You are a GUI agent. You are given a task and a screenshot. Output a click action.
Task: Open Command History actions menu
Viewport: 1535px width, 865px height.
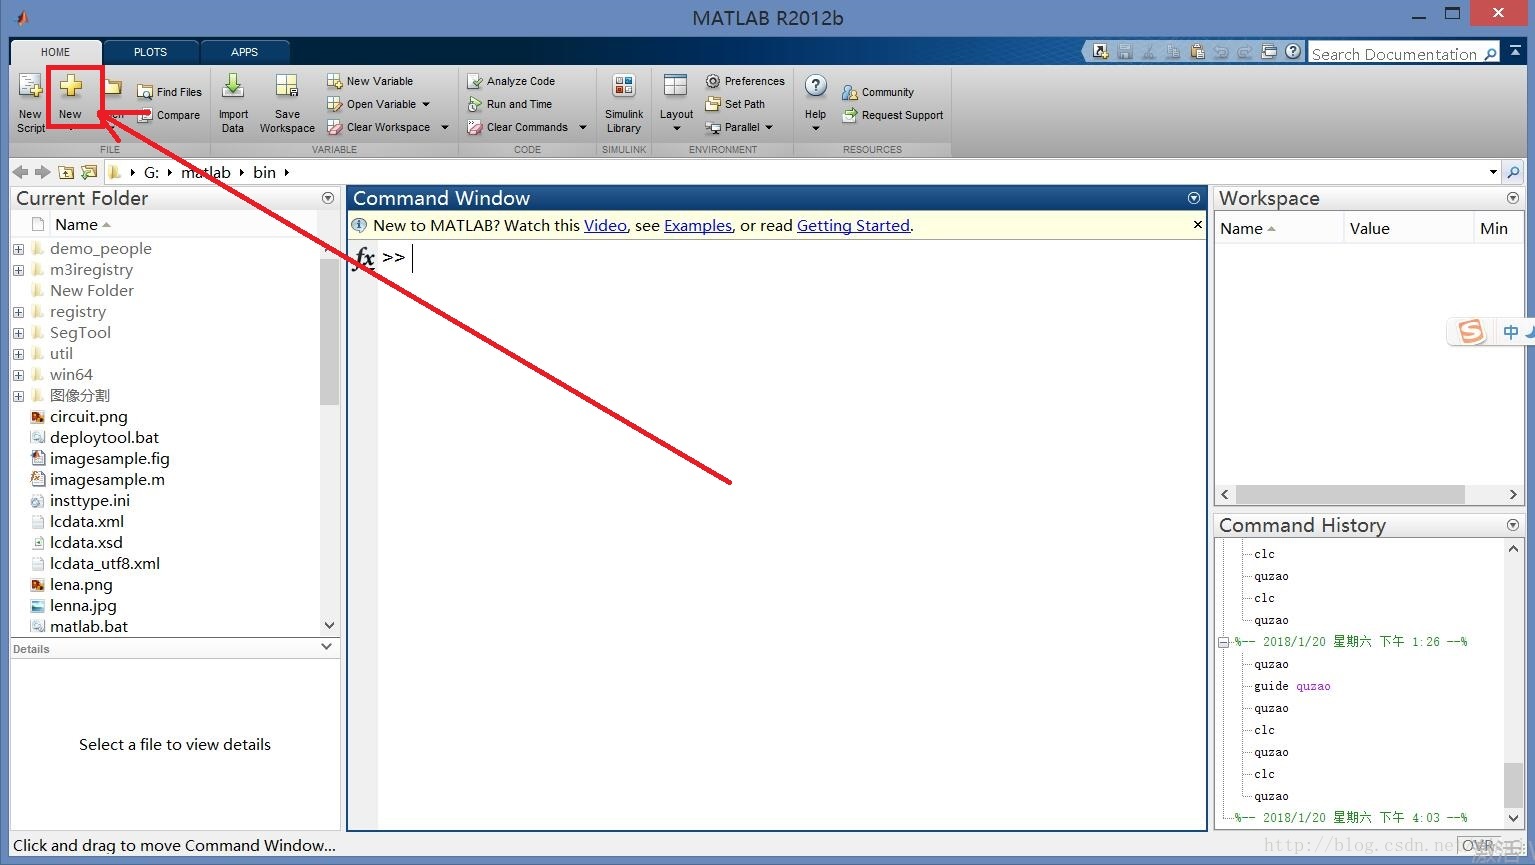(x=1513, y=525)
